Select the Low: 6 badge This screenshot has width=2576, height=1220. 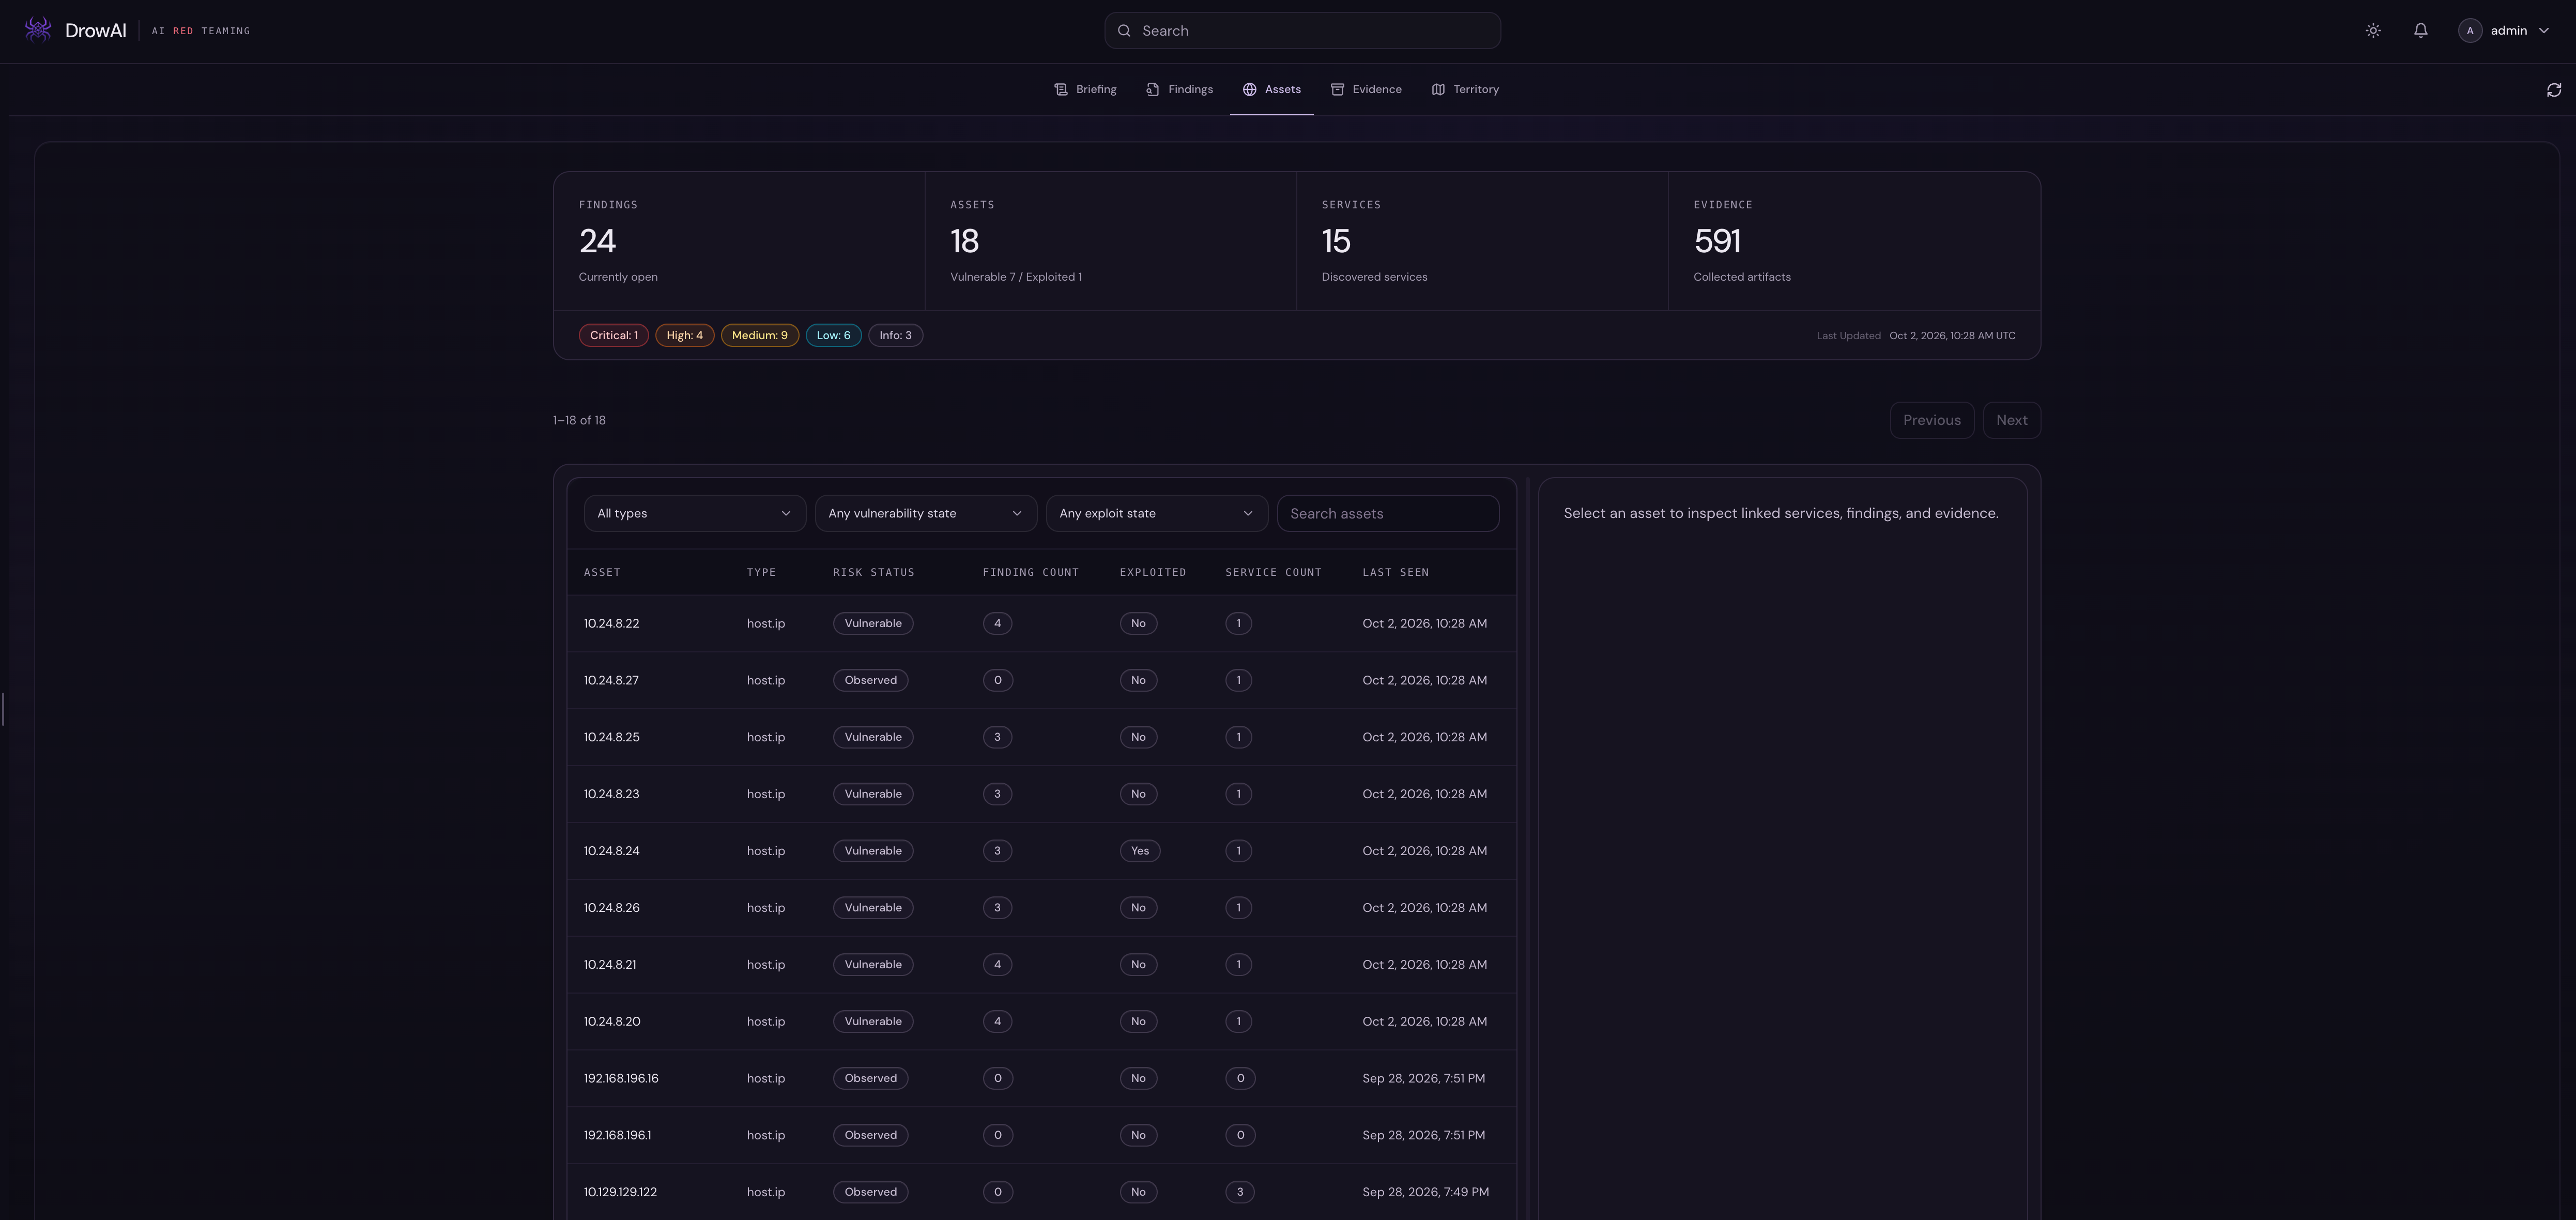[833, 335]
